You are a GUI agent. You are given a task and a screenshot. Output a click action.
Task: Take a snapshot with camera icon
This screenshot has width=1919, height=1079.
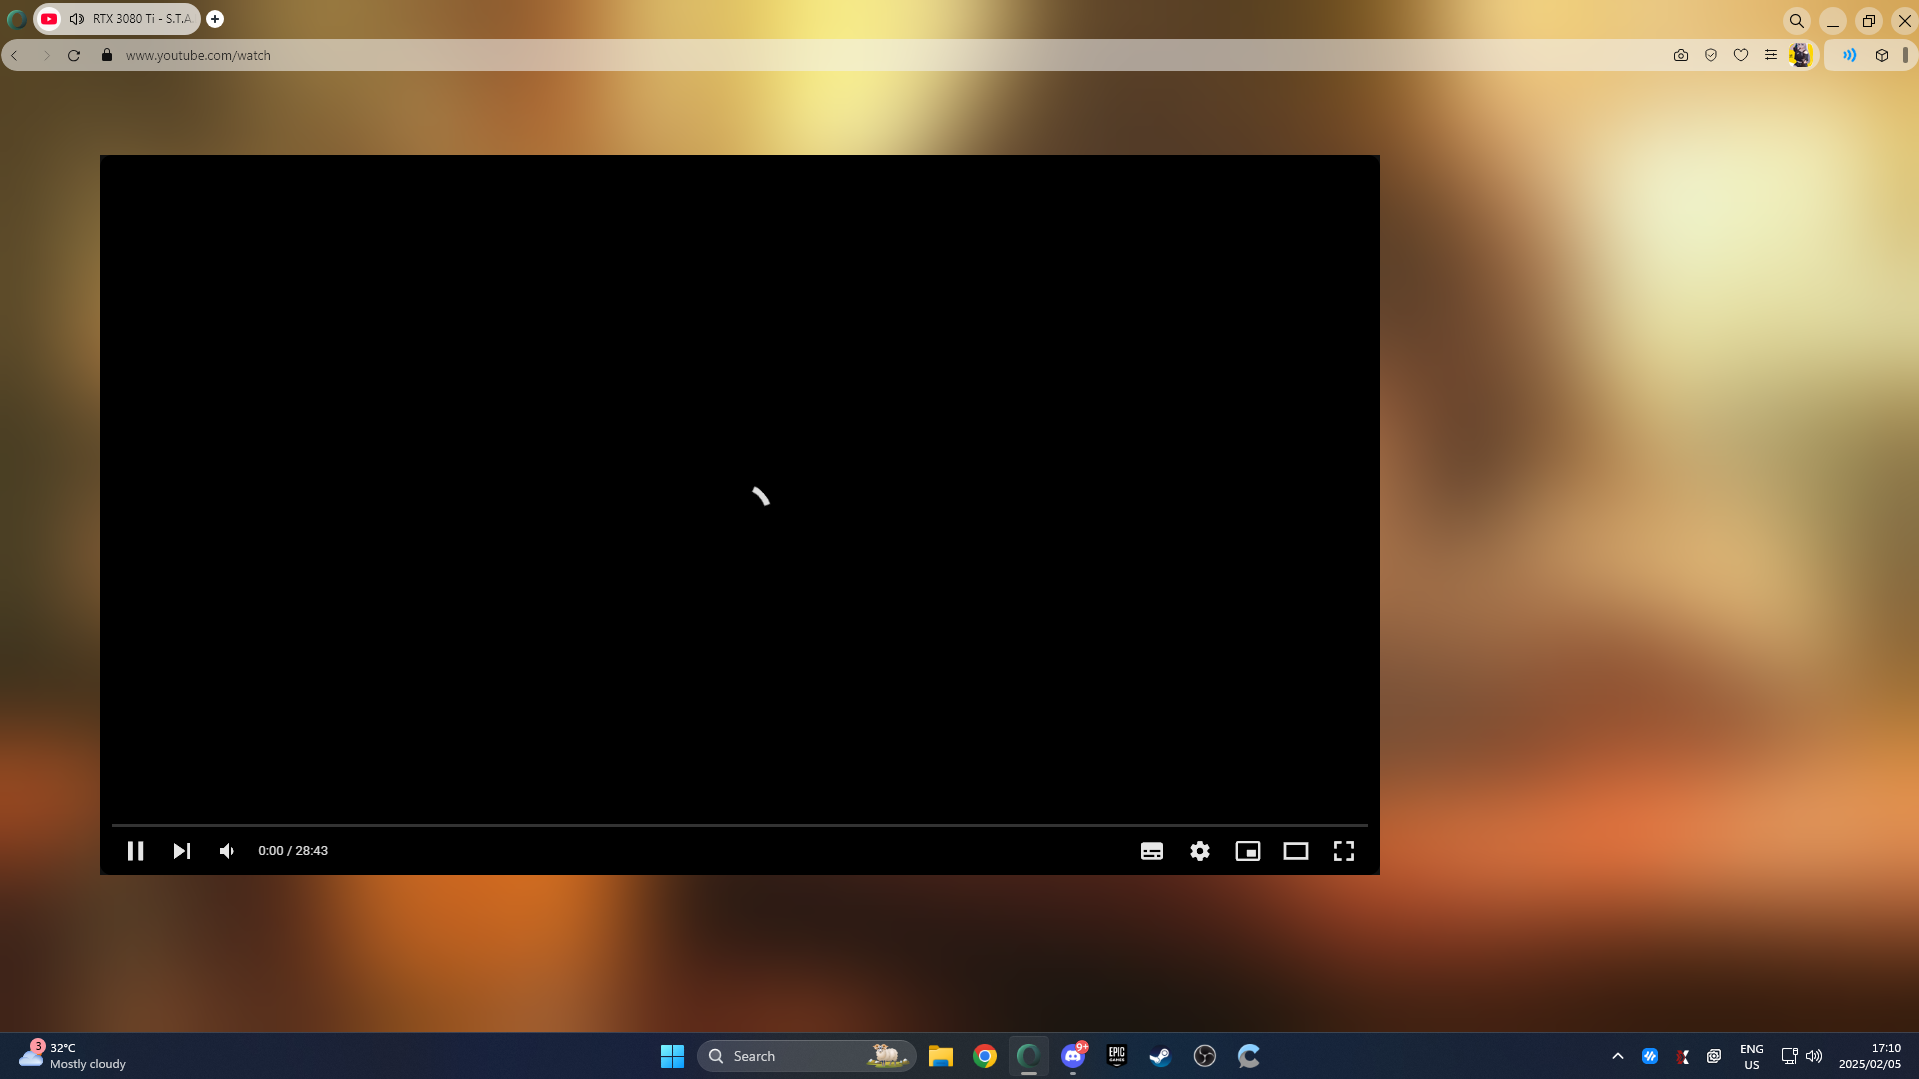pos(1681,56)
